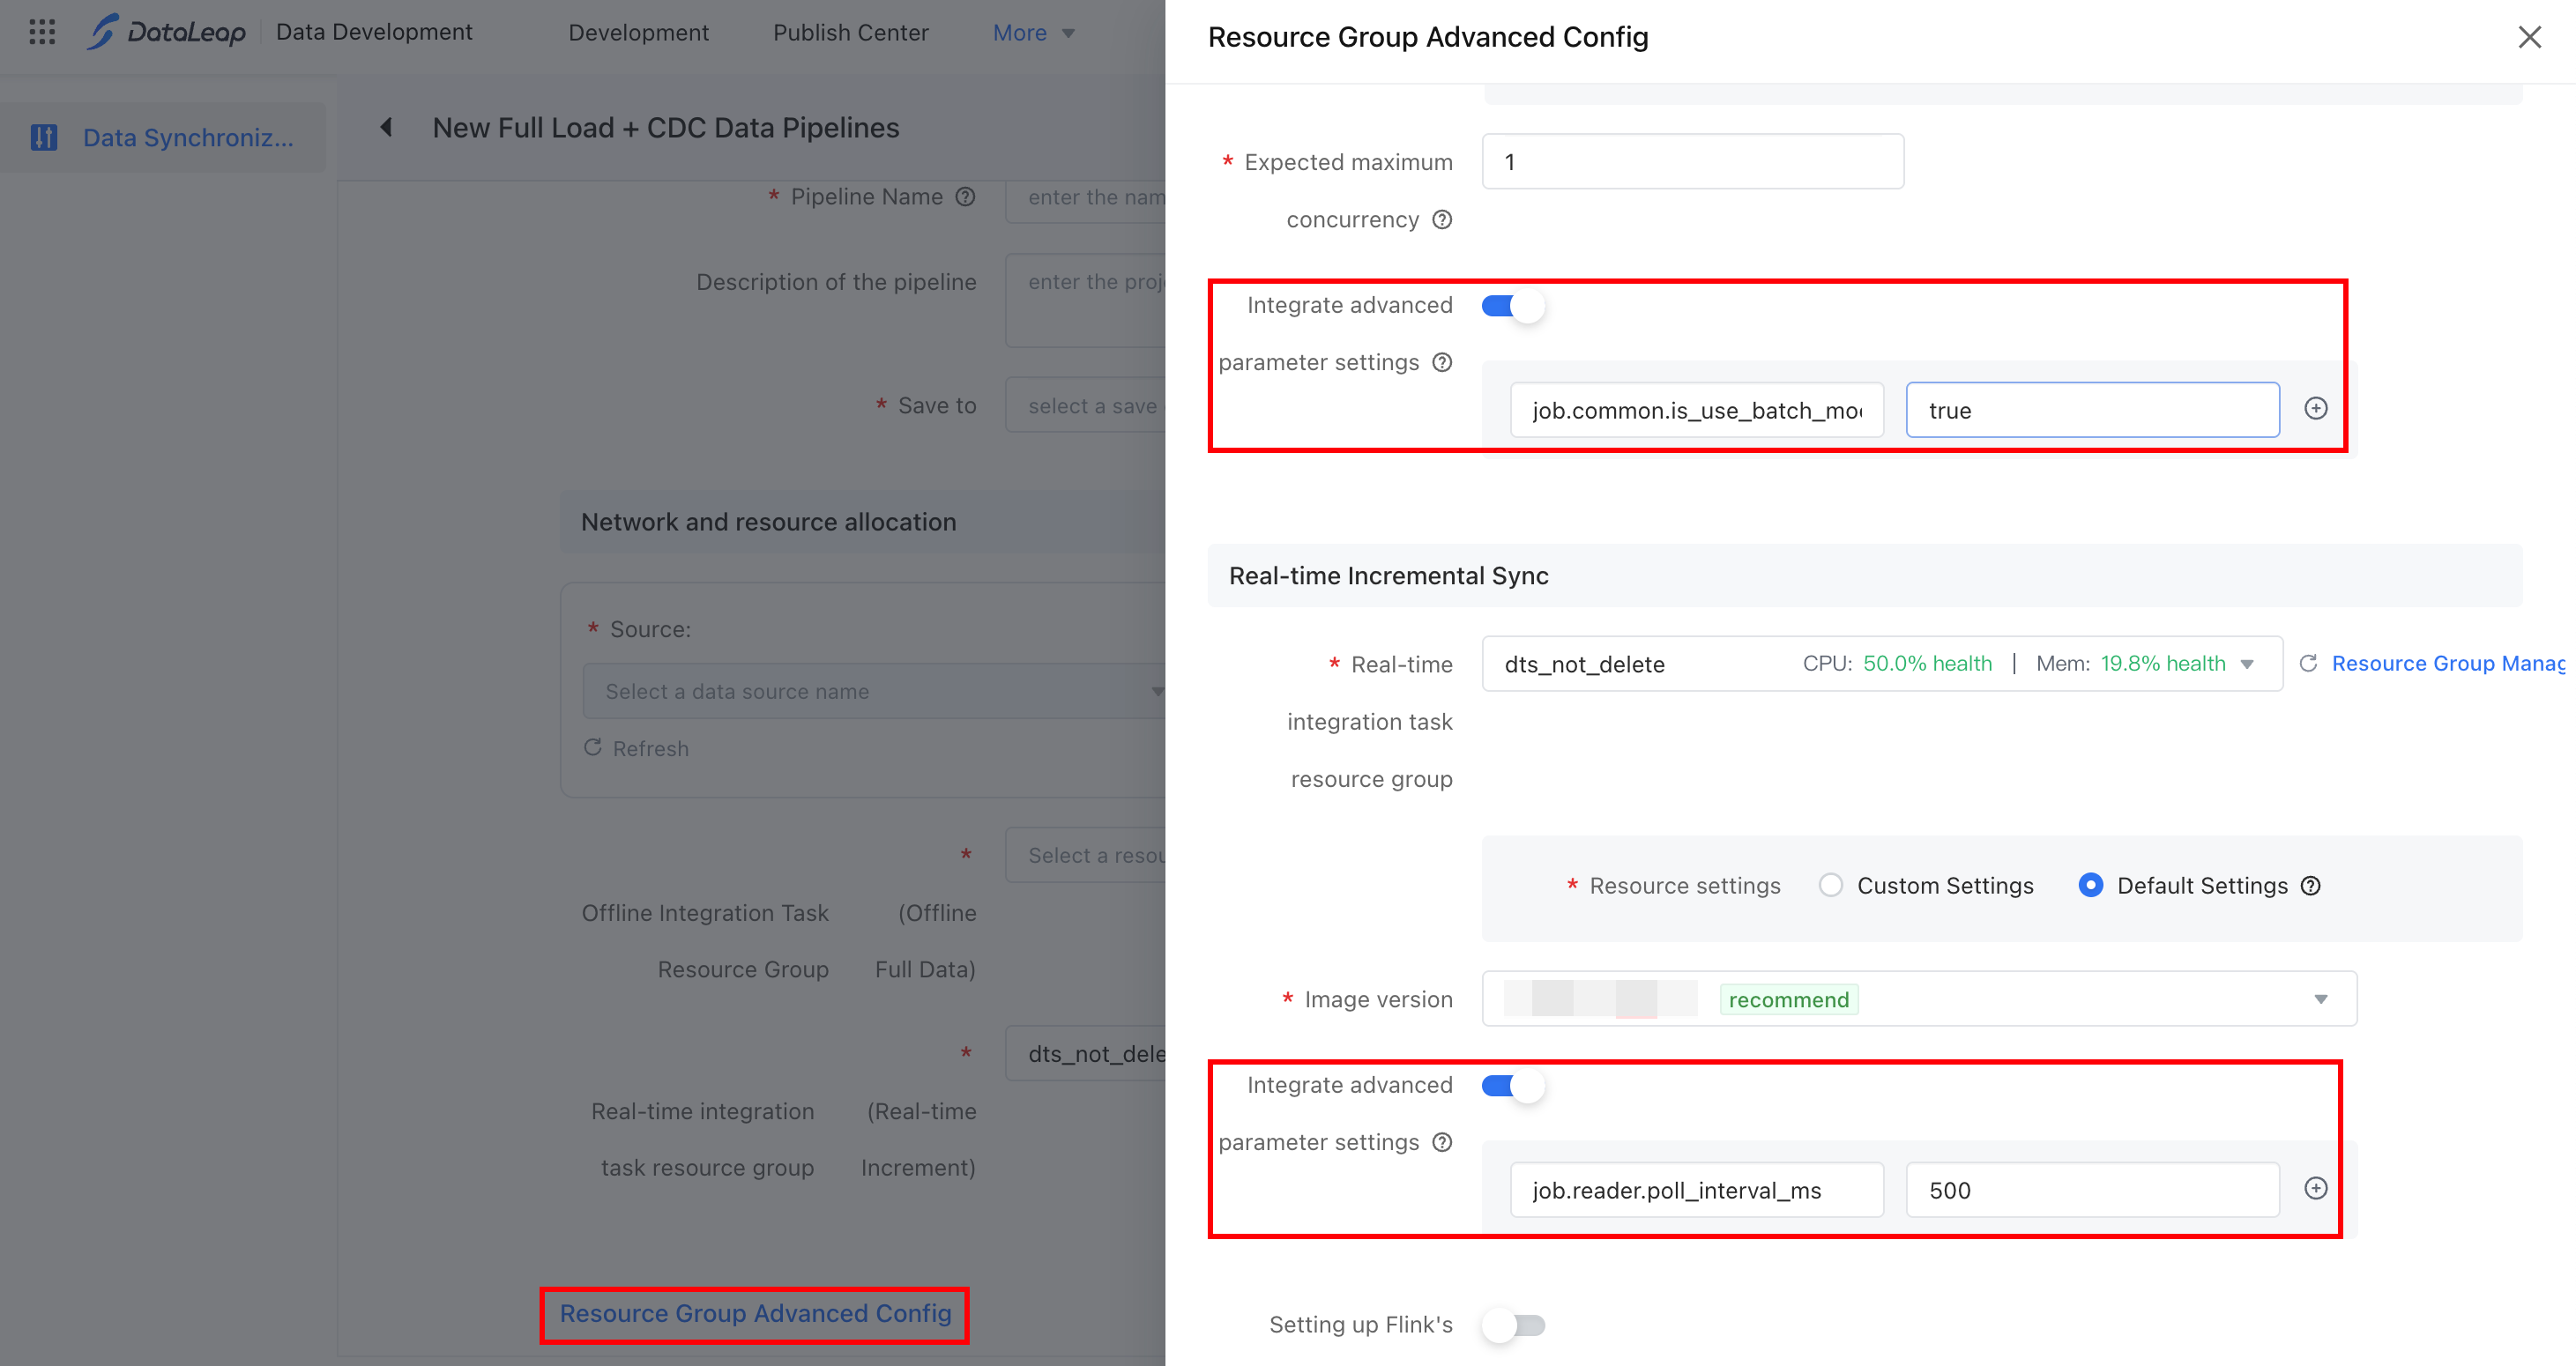Open the Resource Group Management link

(x=2448, y=663)
